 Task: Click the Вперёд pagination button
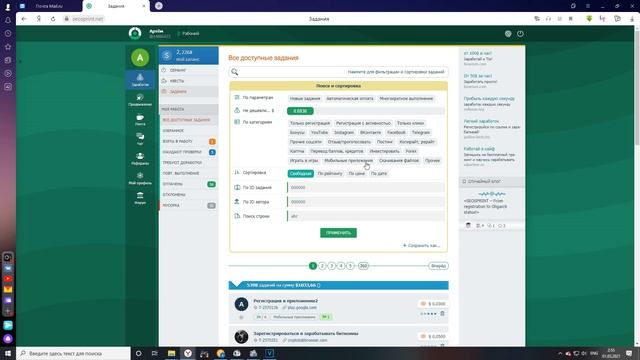point(438,266)
